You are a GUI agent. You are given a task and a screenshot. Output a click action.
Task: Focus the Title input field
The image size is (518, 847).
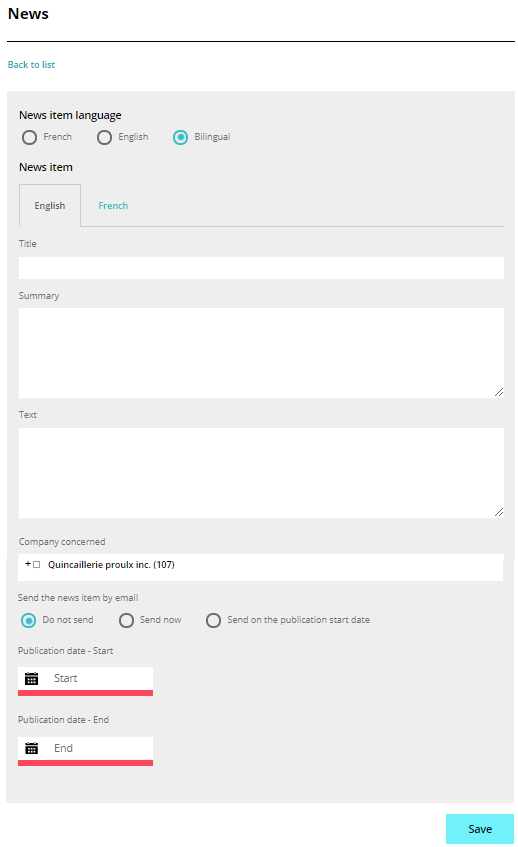pos(261,268)
